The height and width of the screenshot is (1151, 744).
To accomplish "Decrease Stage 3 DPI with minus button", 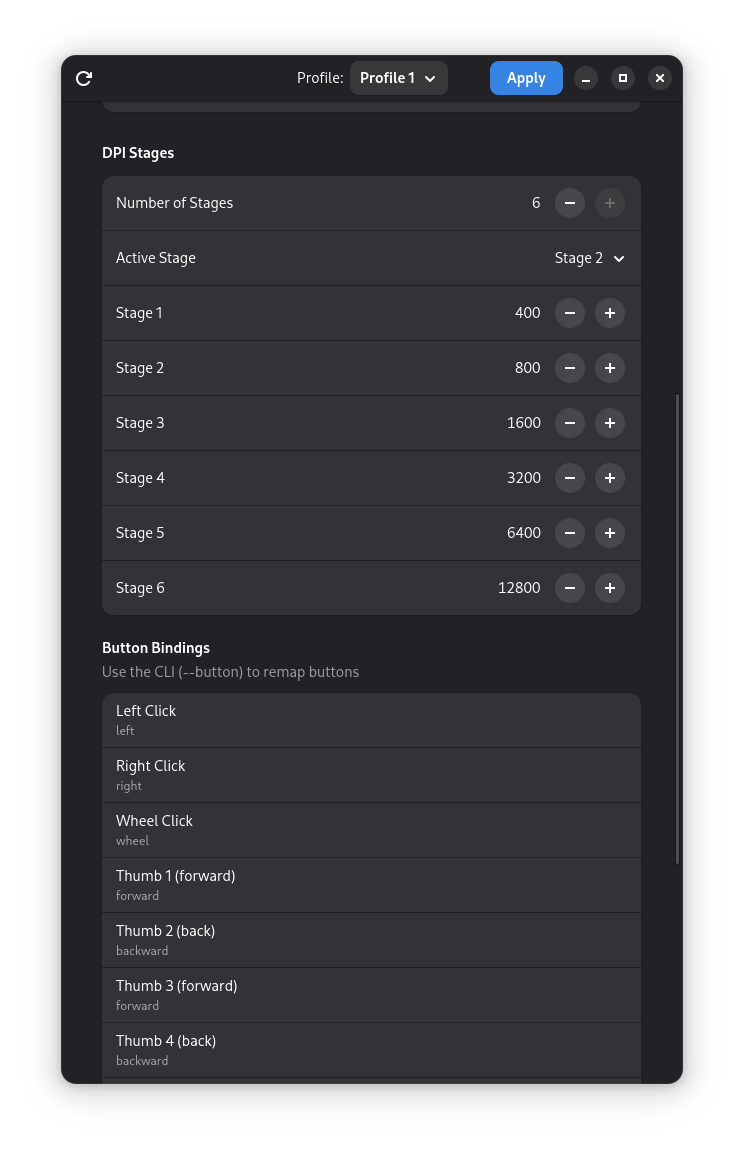I will 569,424.
